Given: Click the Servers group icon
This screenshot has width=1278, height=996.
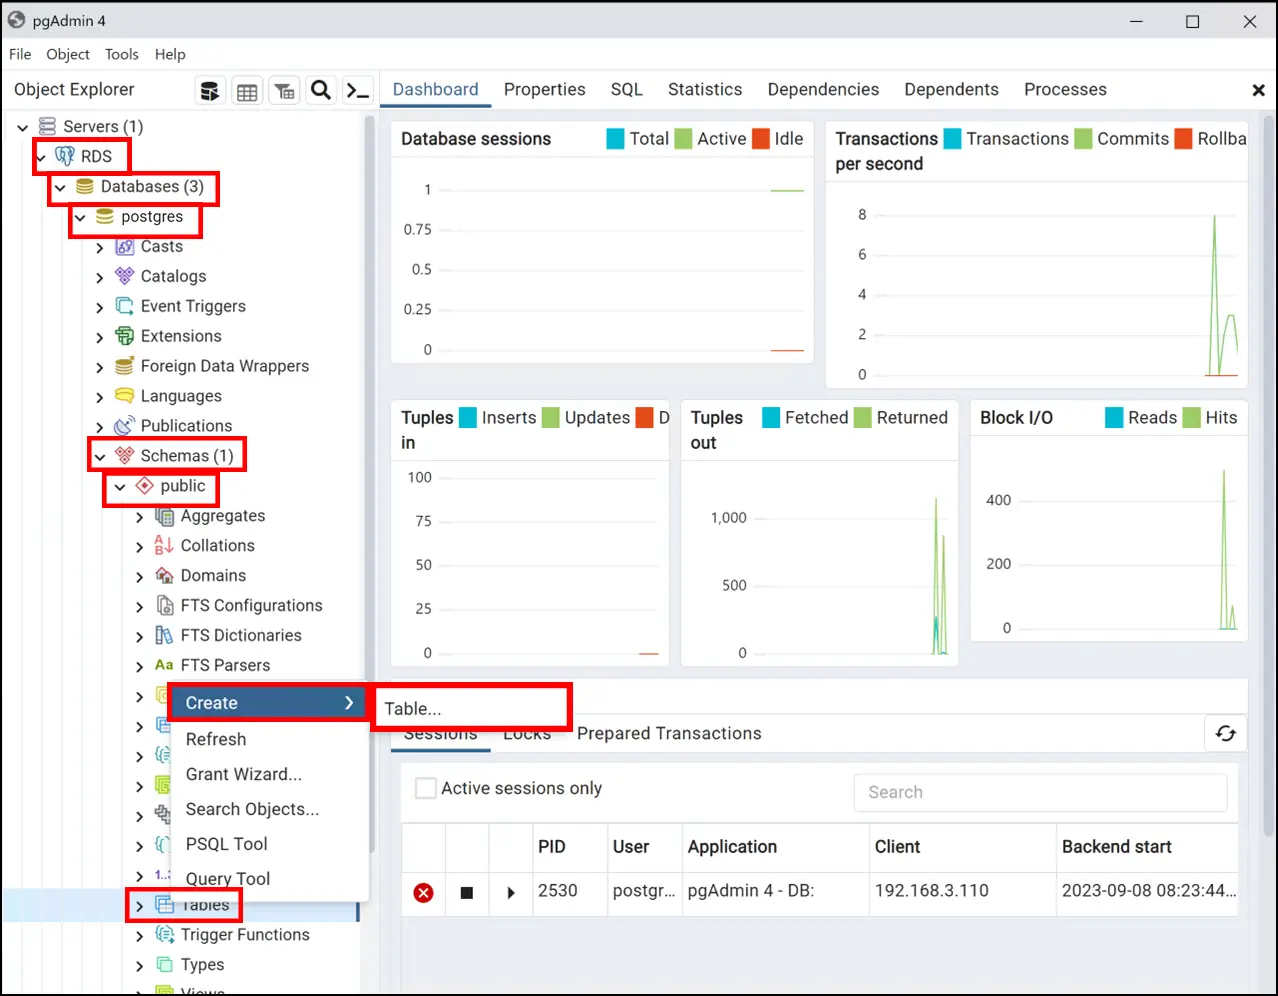Looking at the screenshot, I should 47,126.
